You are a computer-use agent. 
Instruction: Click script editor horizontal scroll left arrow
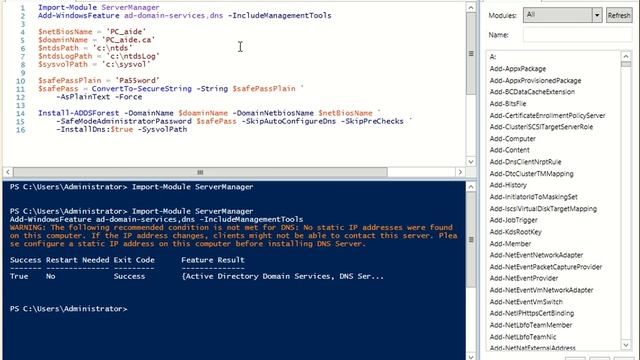coord(8,172)
